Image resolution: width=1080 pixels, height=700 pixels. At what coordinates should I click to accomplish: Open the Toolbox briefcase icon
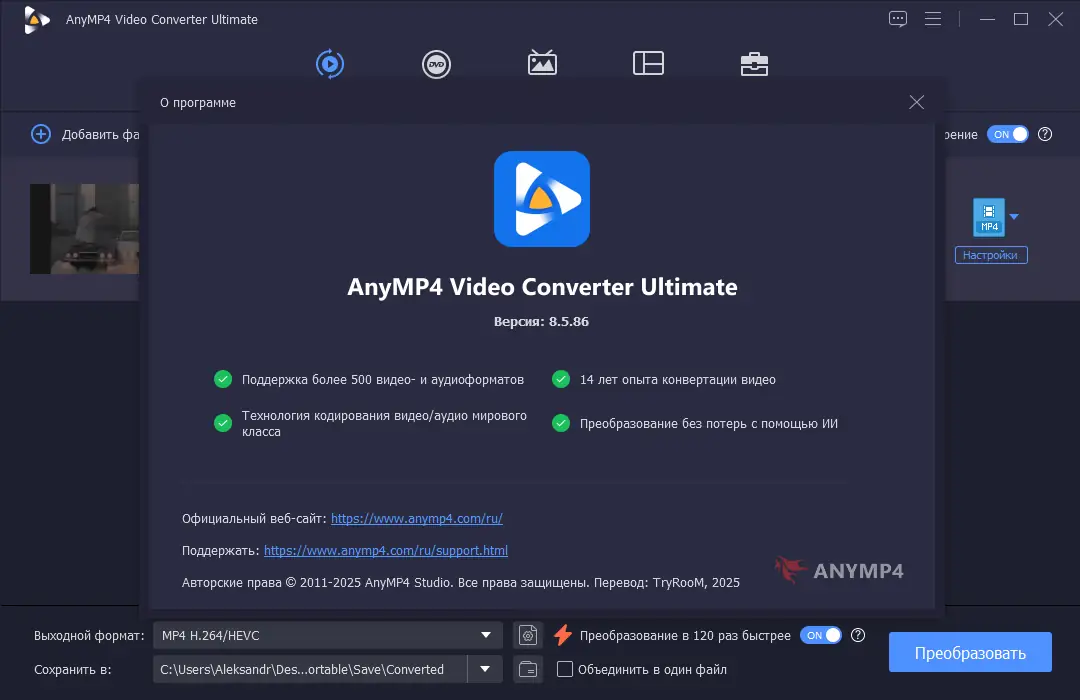pyautogui.click(x=754, y=64)
